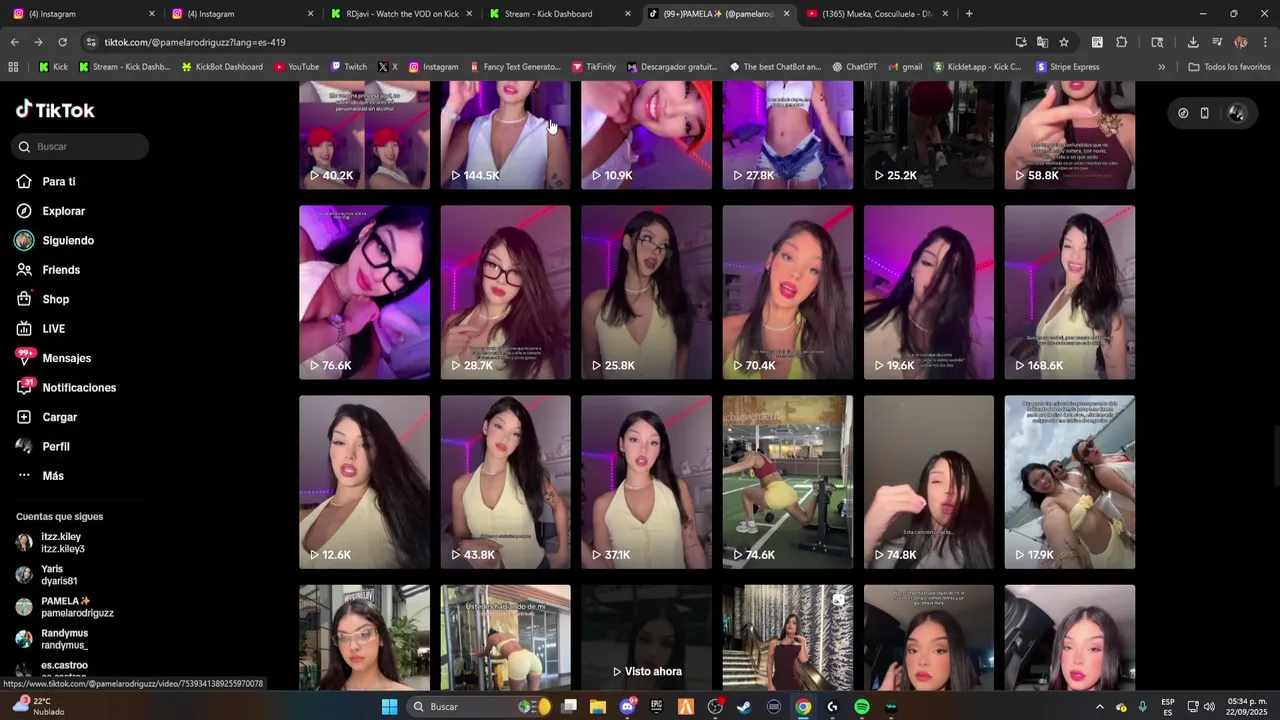Open Kick bookmark
The image size is (1280, 720).
[53, 67]
